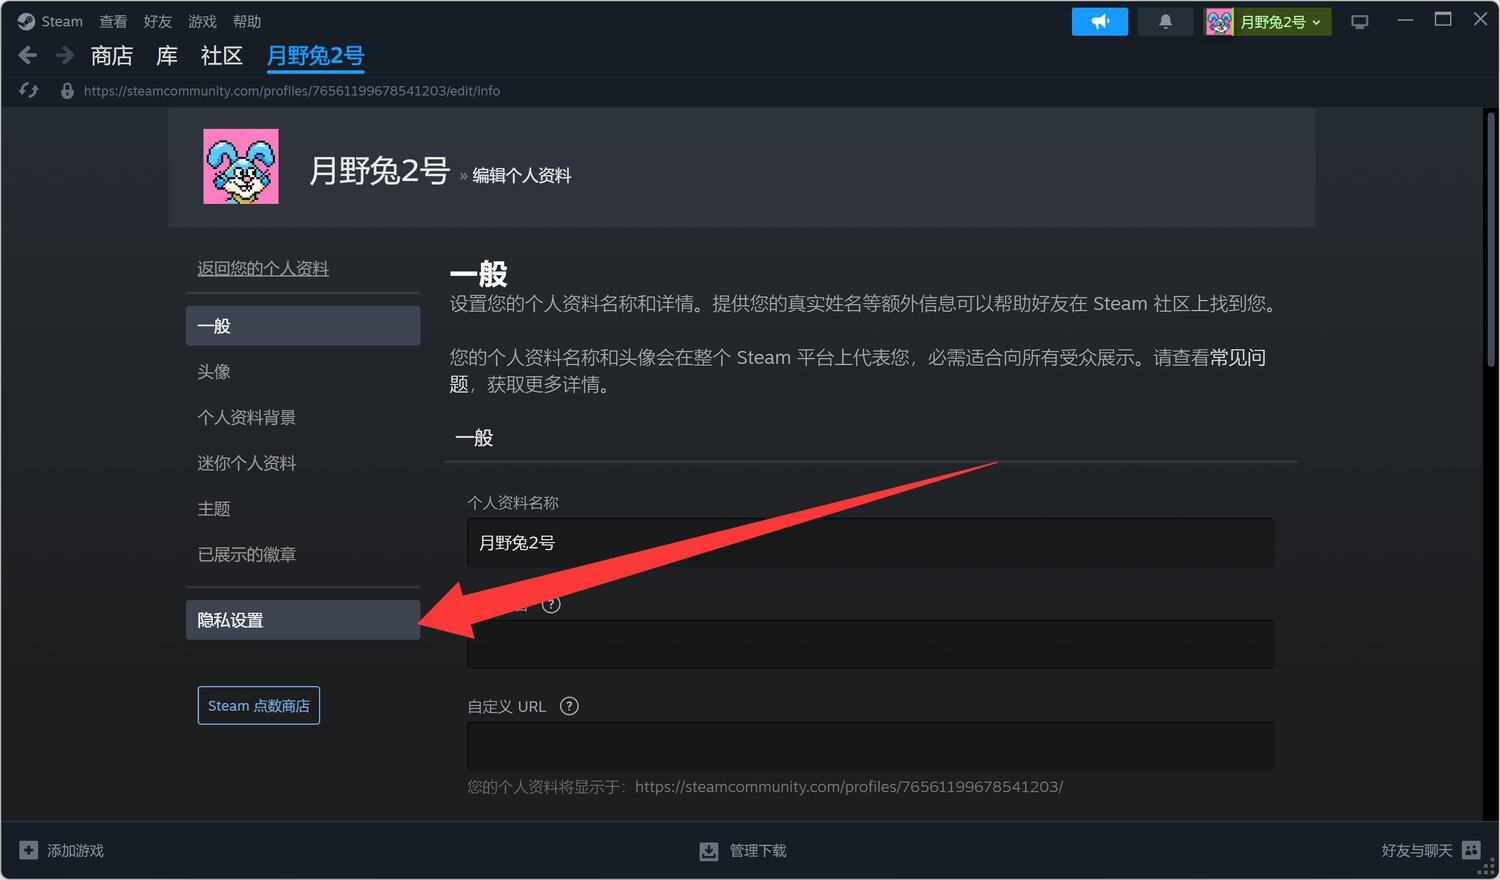Click the 自定义 URL input field
1500x880 pixels.
click(870, 746)
